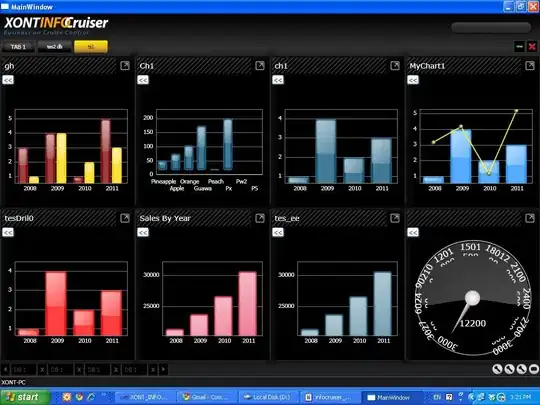540x405 pixels.
Task: Click the red X dashboard close icon
Action: 532,46
